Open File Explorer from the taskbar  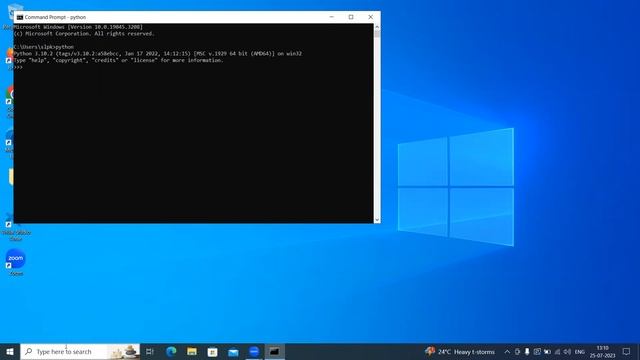click(192, 351)
